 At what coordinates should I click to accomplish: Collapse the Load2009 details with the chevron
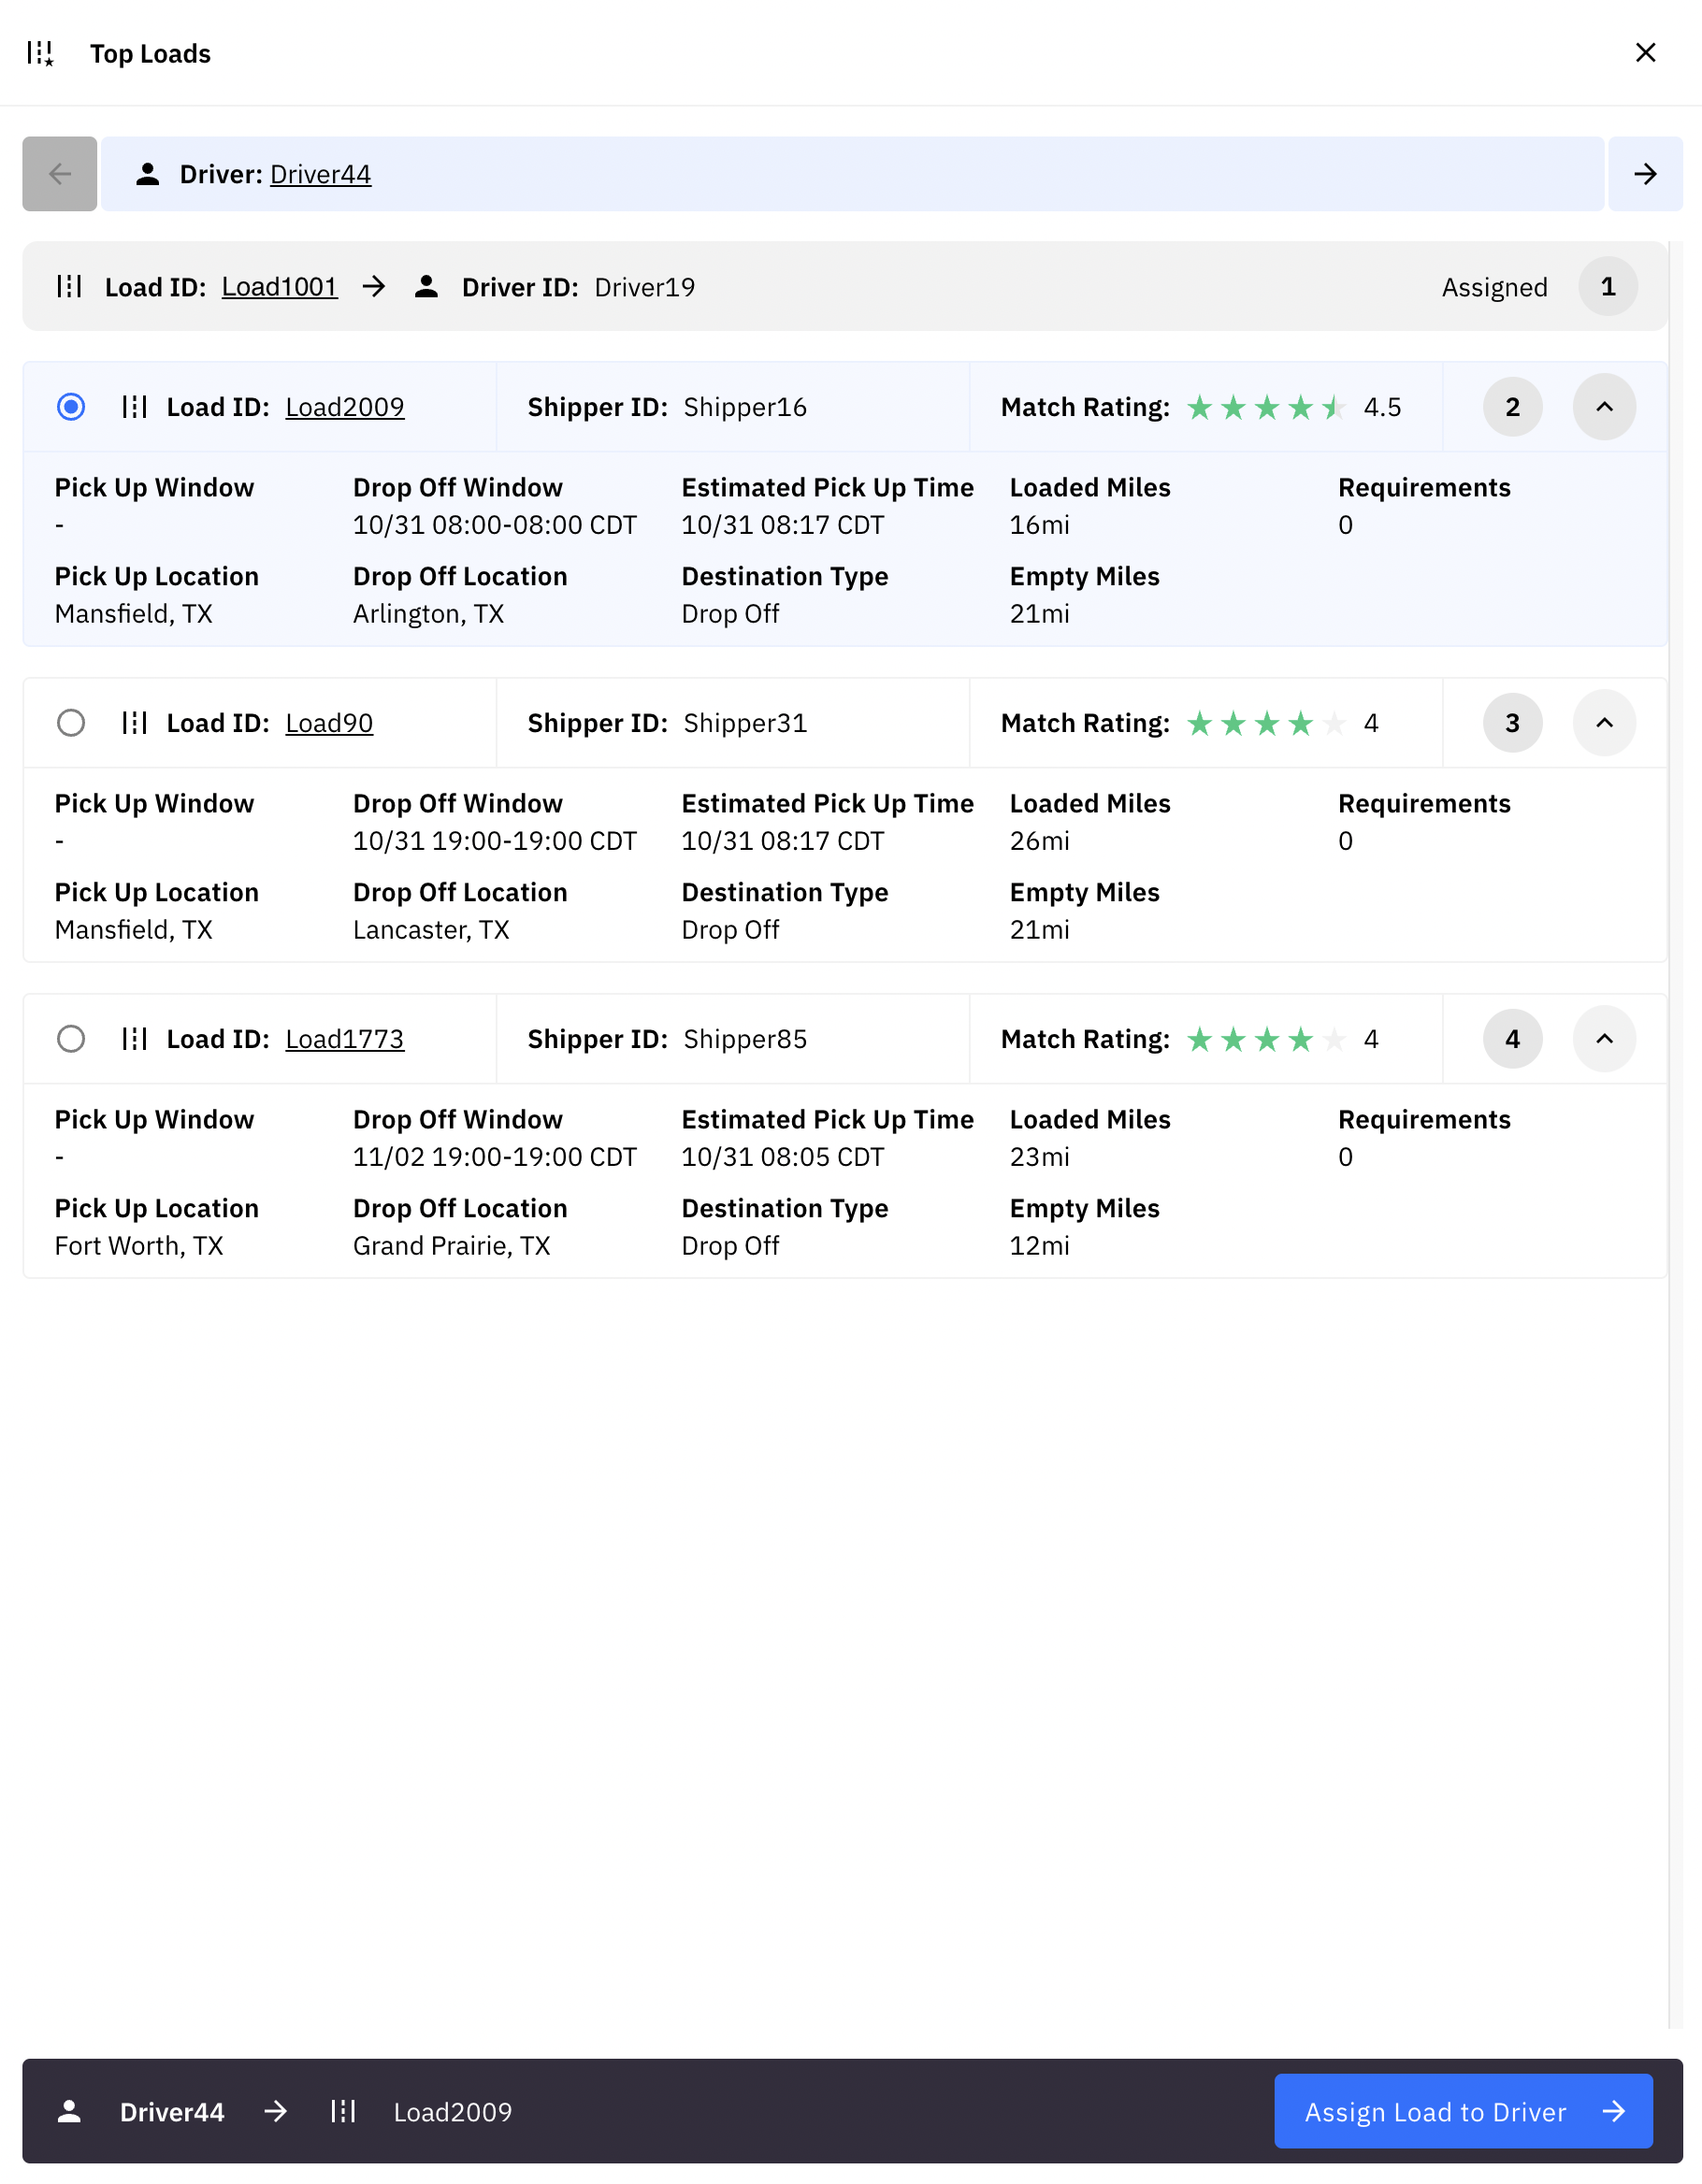pos(1603,407)
